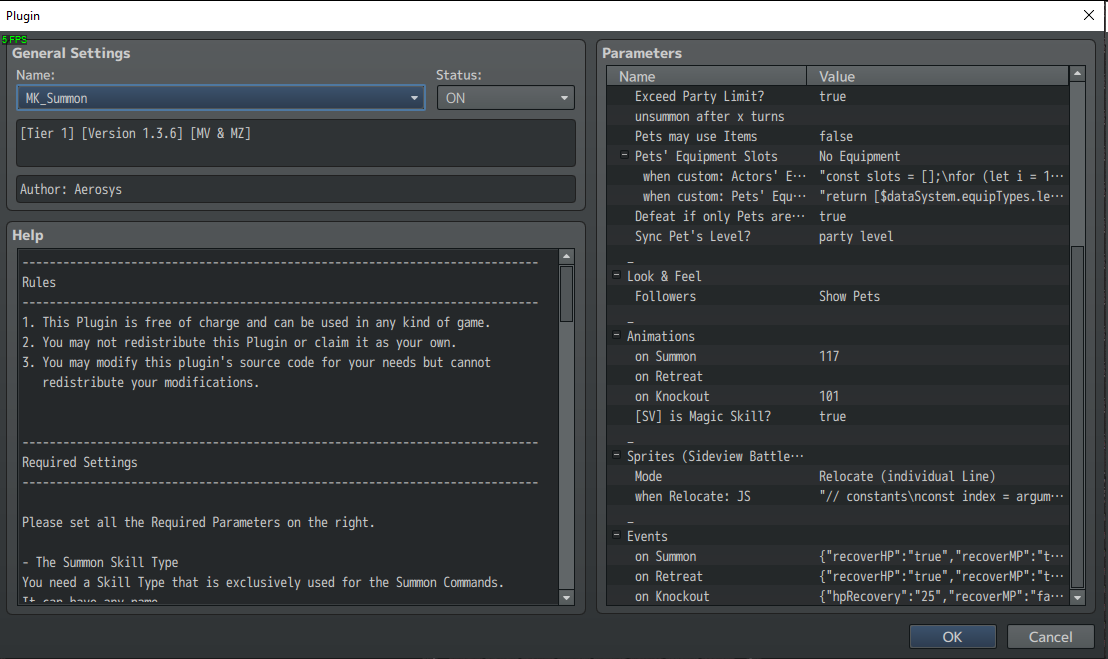Viewport: 1108px width, 659px height.
Task: Select when Relocate: JS parameter
Action: (x=837, y=497)
